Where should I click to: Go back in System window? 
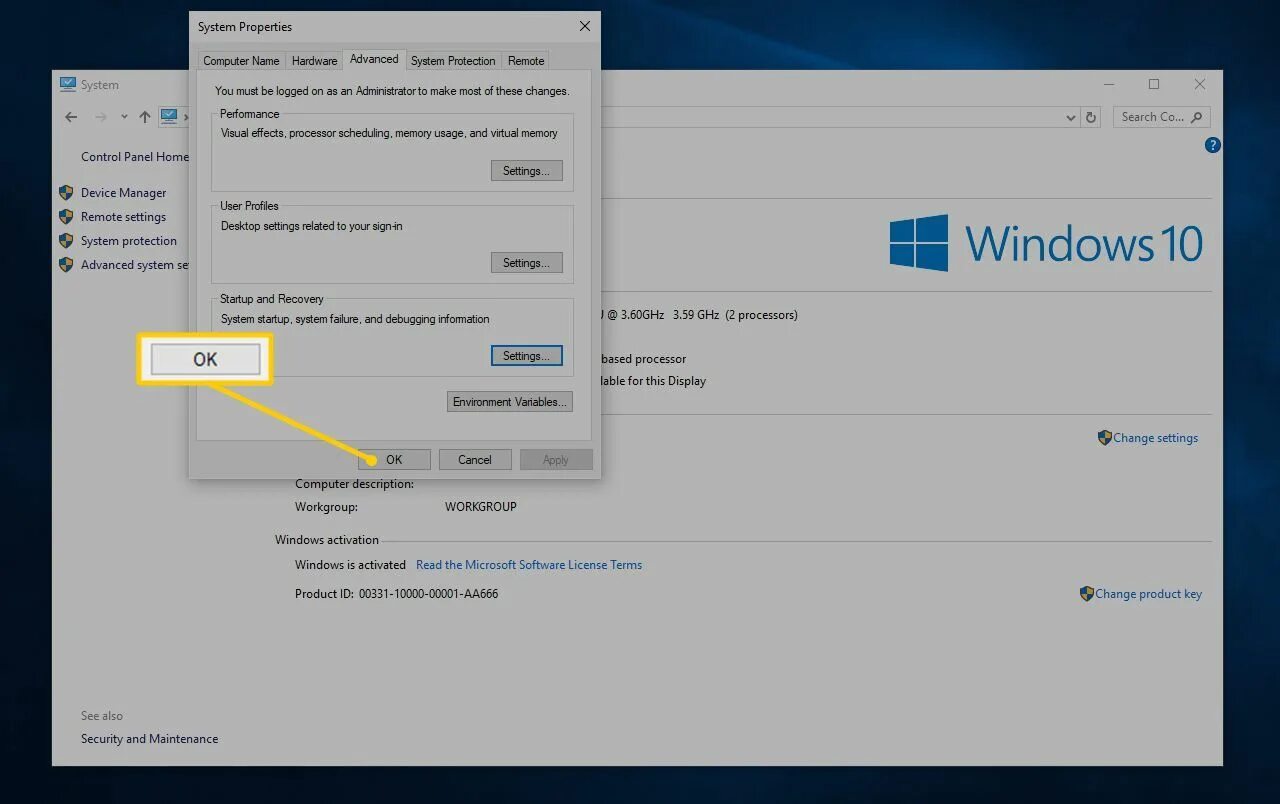pyautogui.click(x=71, y=117)
